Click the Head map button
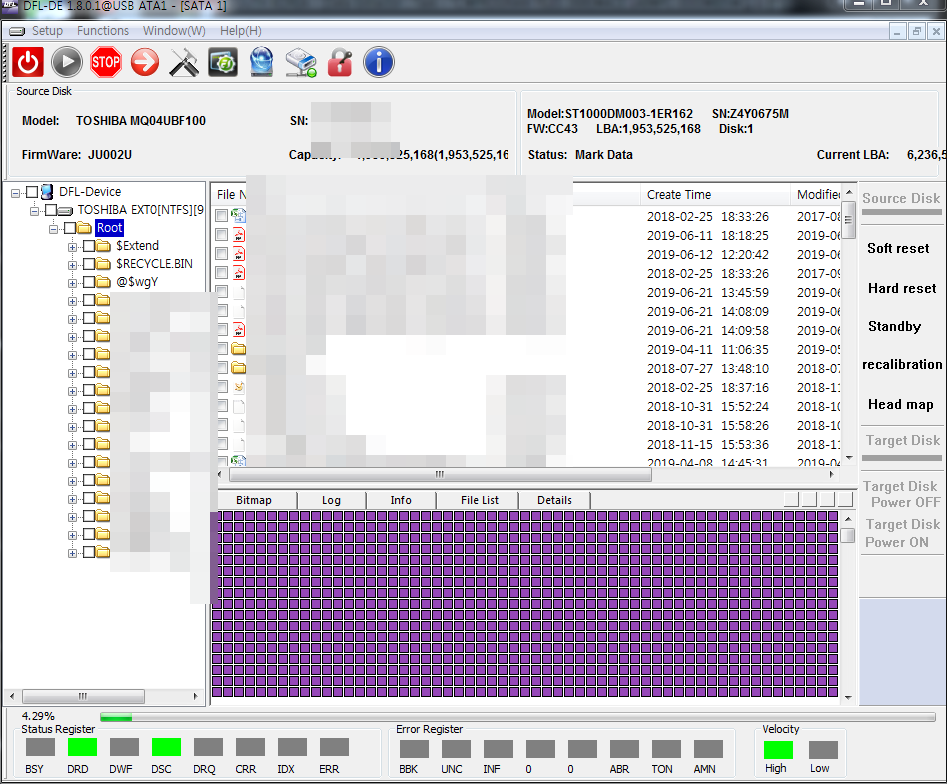 coord(901,404)
